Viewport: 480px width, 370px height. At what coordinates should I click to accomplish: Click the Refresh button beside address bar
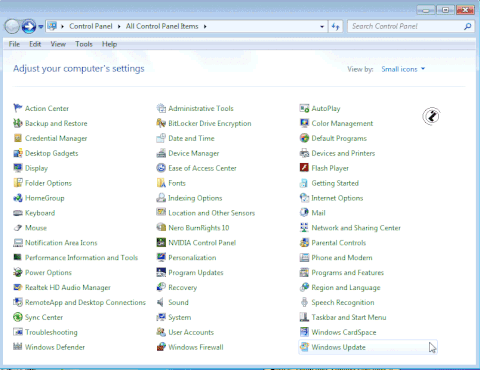[335, 26]
